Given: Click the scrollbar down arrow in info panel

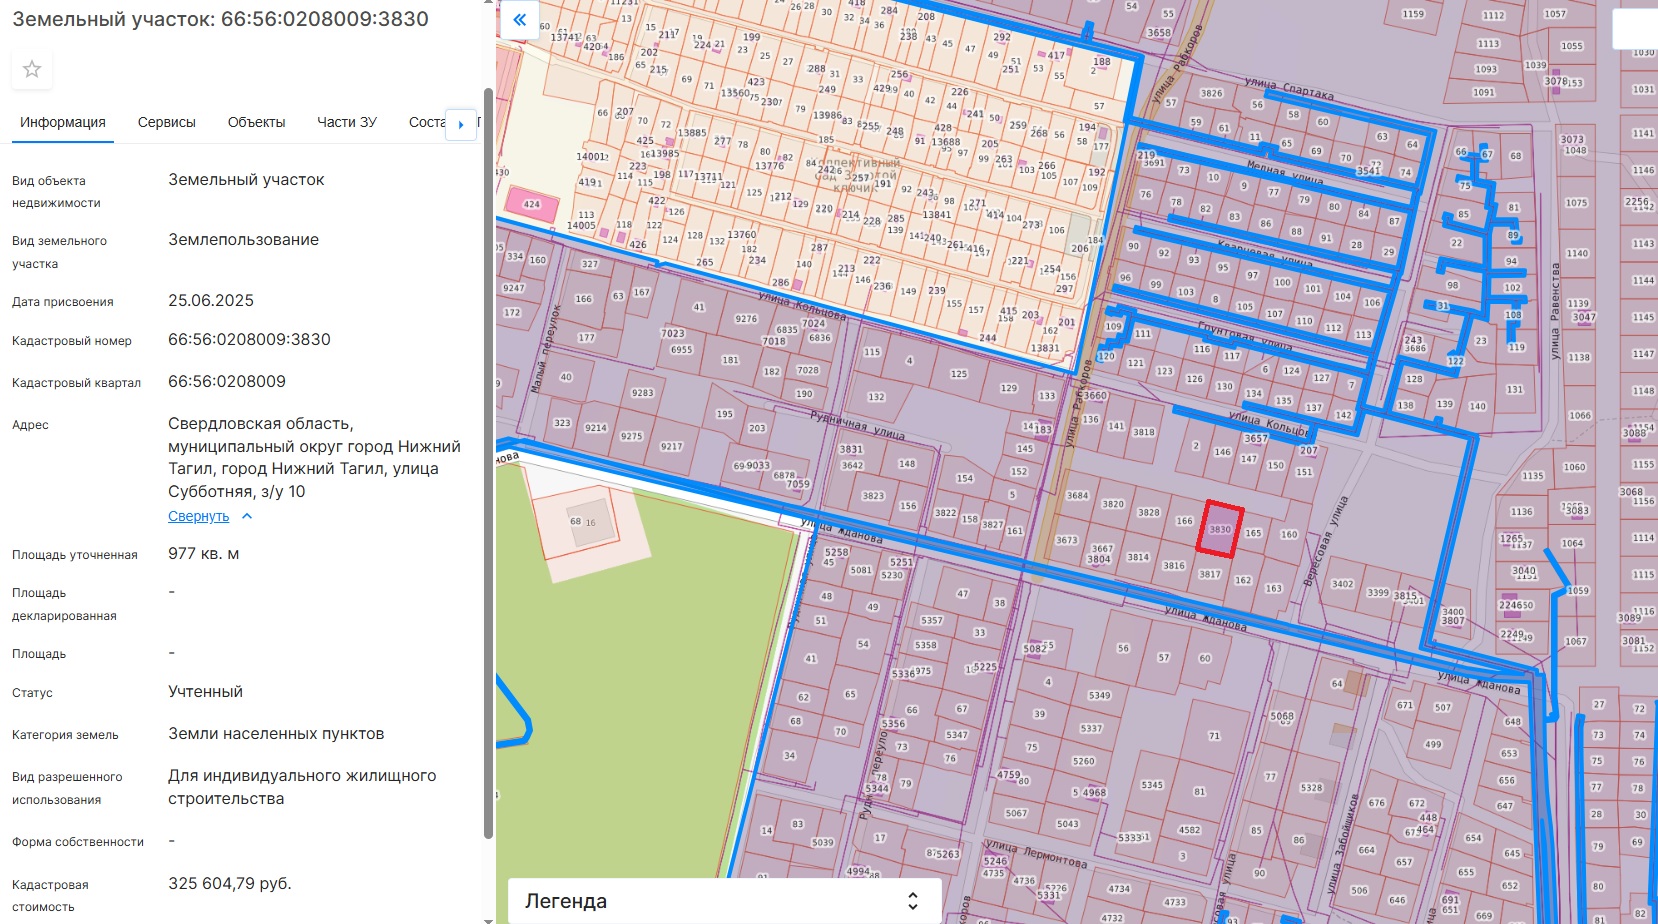Looking at the screenshot, I should pos(488,919).
